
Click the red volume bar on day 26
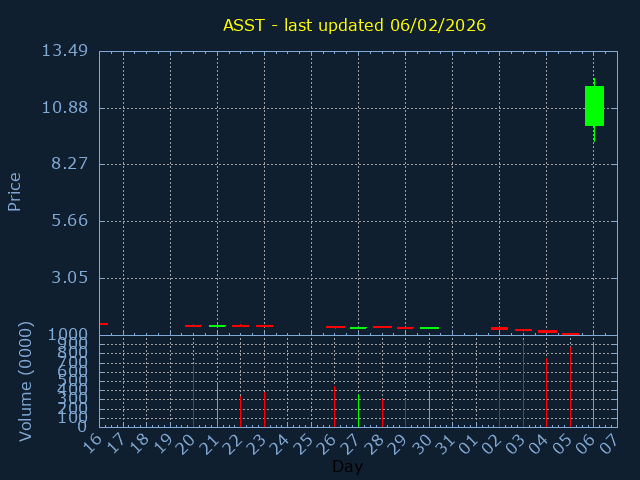pyautogui.click(x=334, y=405)
